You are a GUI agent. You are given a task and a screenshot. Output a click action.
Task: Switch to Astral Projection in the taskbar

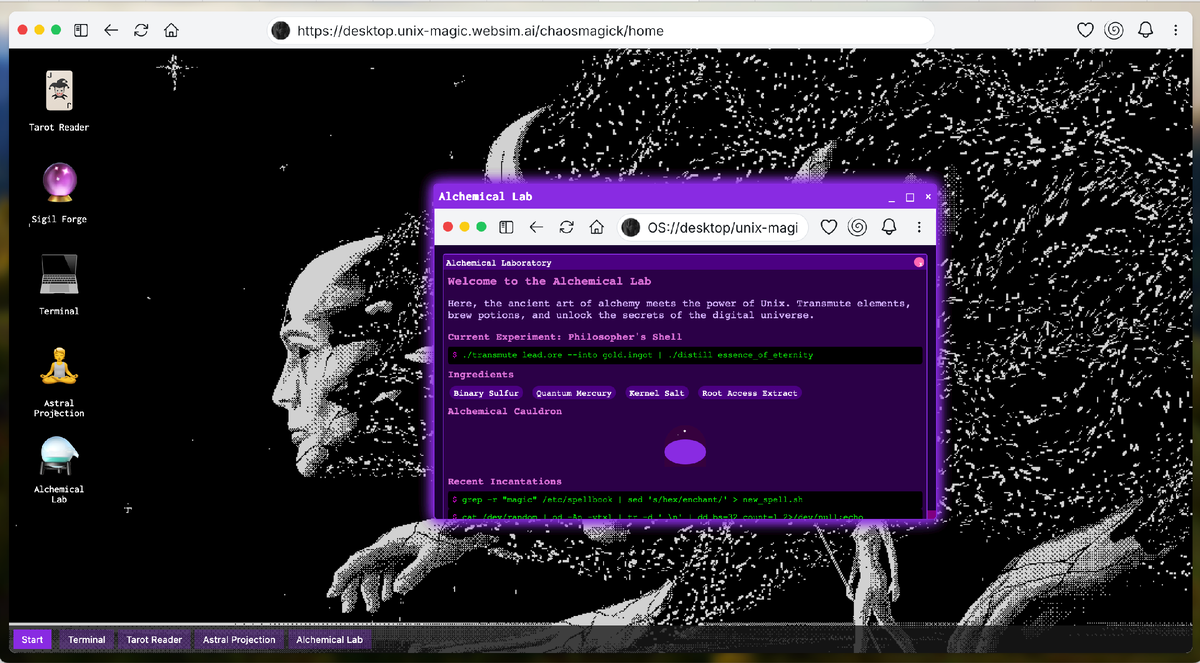pyautogui.click(x=239, y=640)
